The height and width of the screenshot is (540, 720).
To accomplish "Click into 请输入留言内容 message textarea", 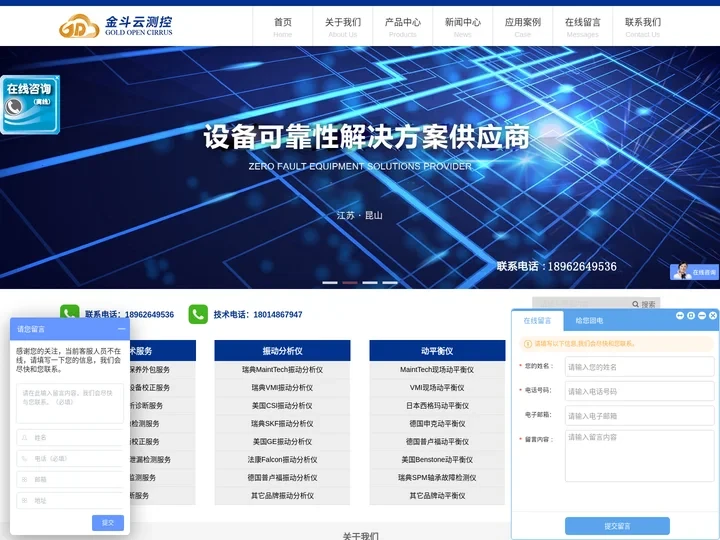I will 640,456.
